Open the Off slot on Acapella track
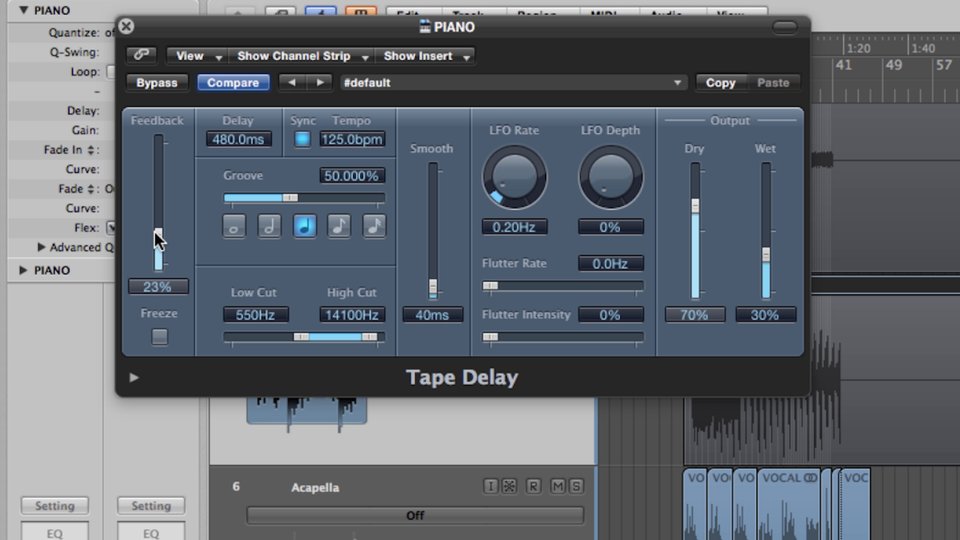 tap(415, 516)
